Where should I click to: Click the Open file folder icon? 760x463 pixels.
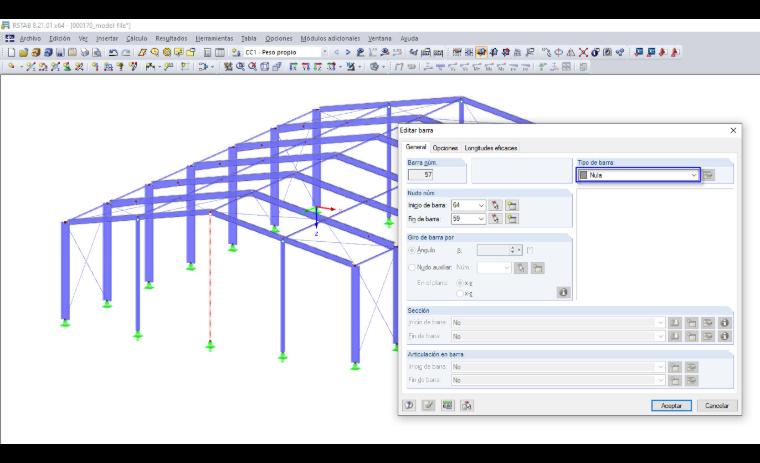click(23, 52)
